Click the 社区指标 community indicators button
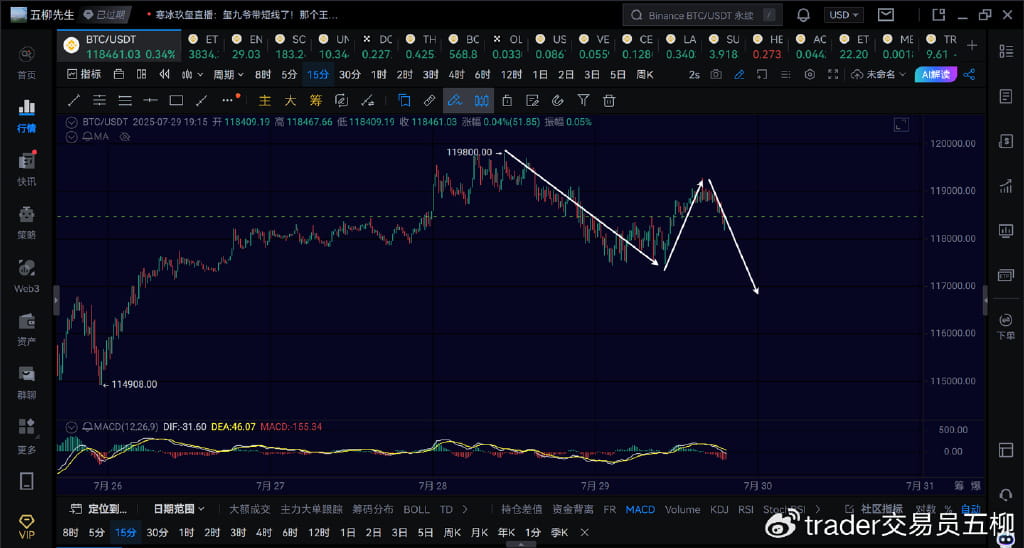Screen dimensions: 1024x548 click(x=874, y=509)
